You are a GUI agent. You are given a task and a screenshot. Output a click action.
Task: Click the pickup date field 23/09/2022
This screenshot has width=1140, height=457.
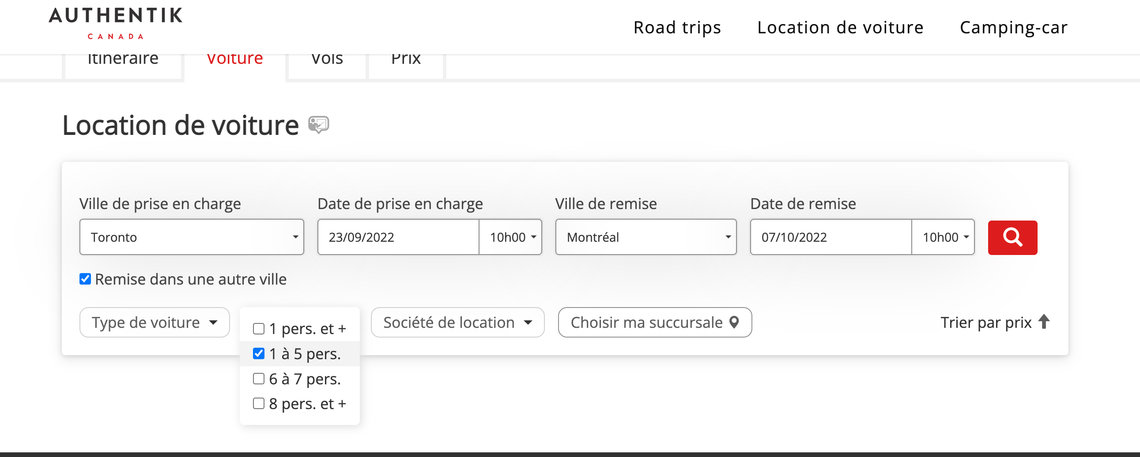click(x=398, y=237)
